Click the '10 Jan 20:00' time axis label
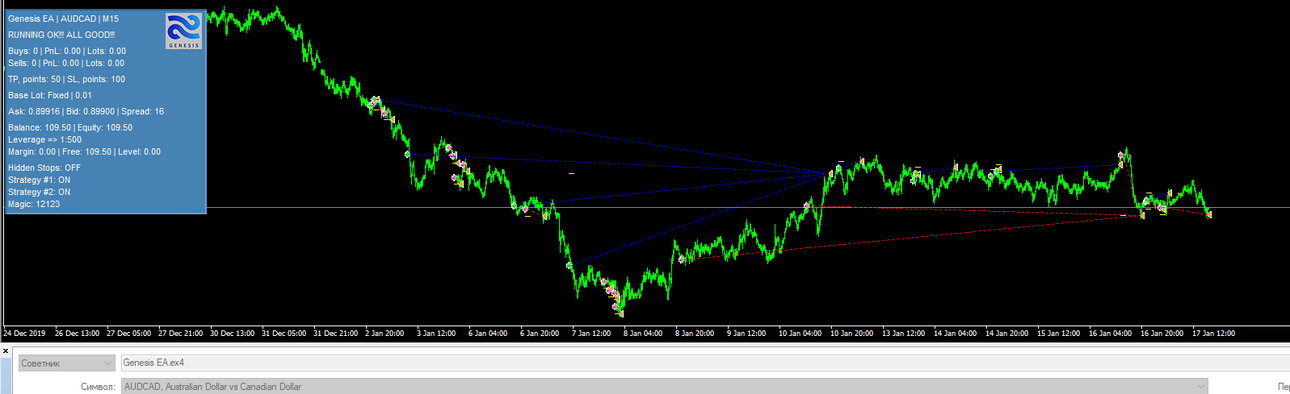This screenshot has height=394, width=1290. [x=851, y=333]
